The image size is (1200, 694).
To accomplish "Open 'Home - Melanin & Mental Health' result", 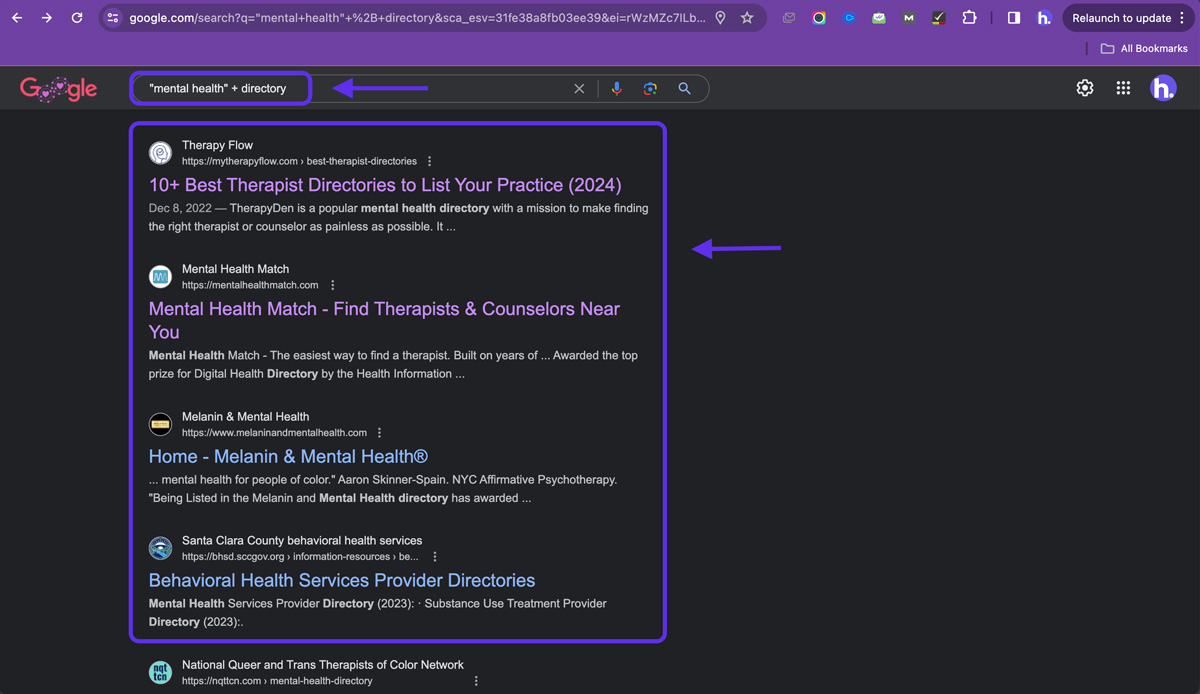I will point(288,456).
